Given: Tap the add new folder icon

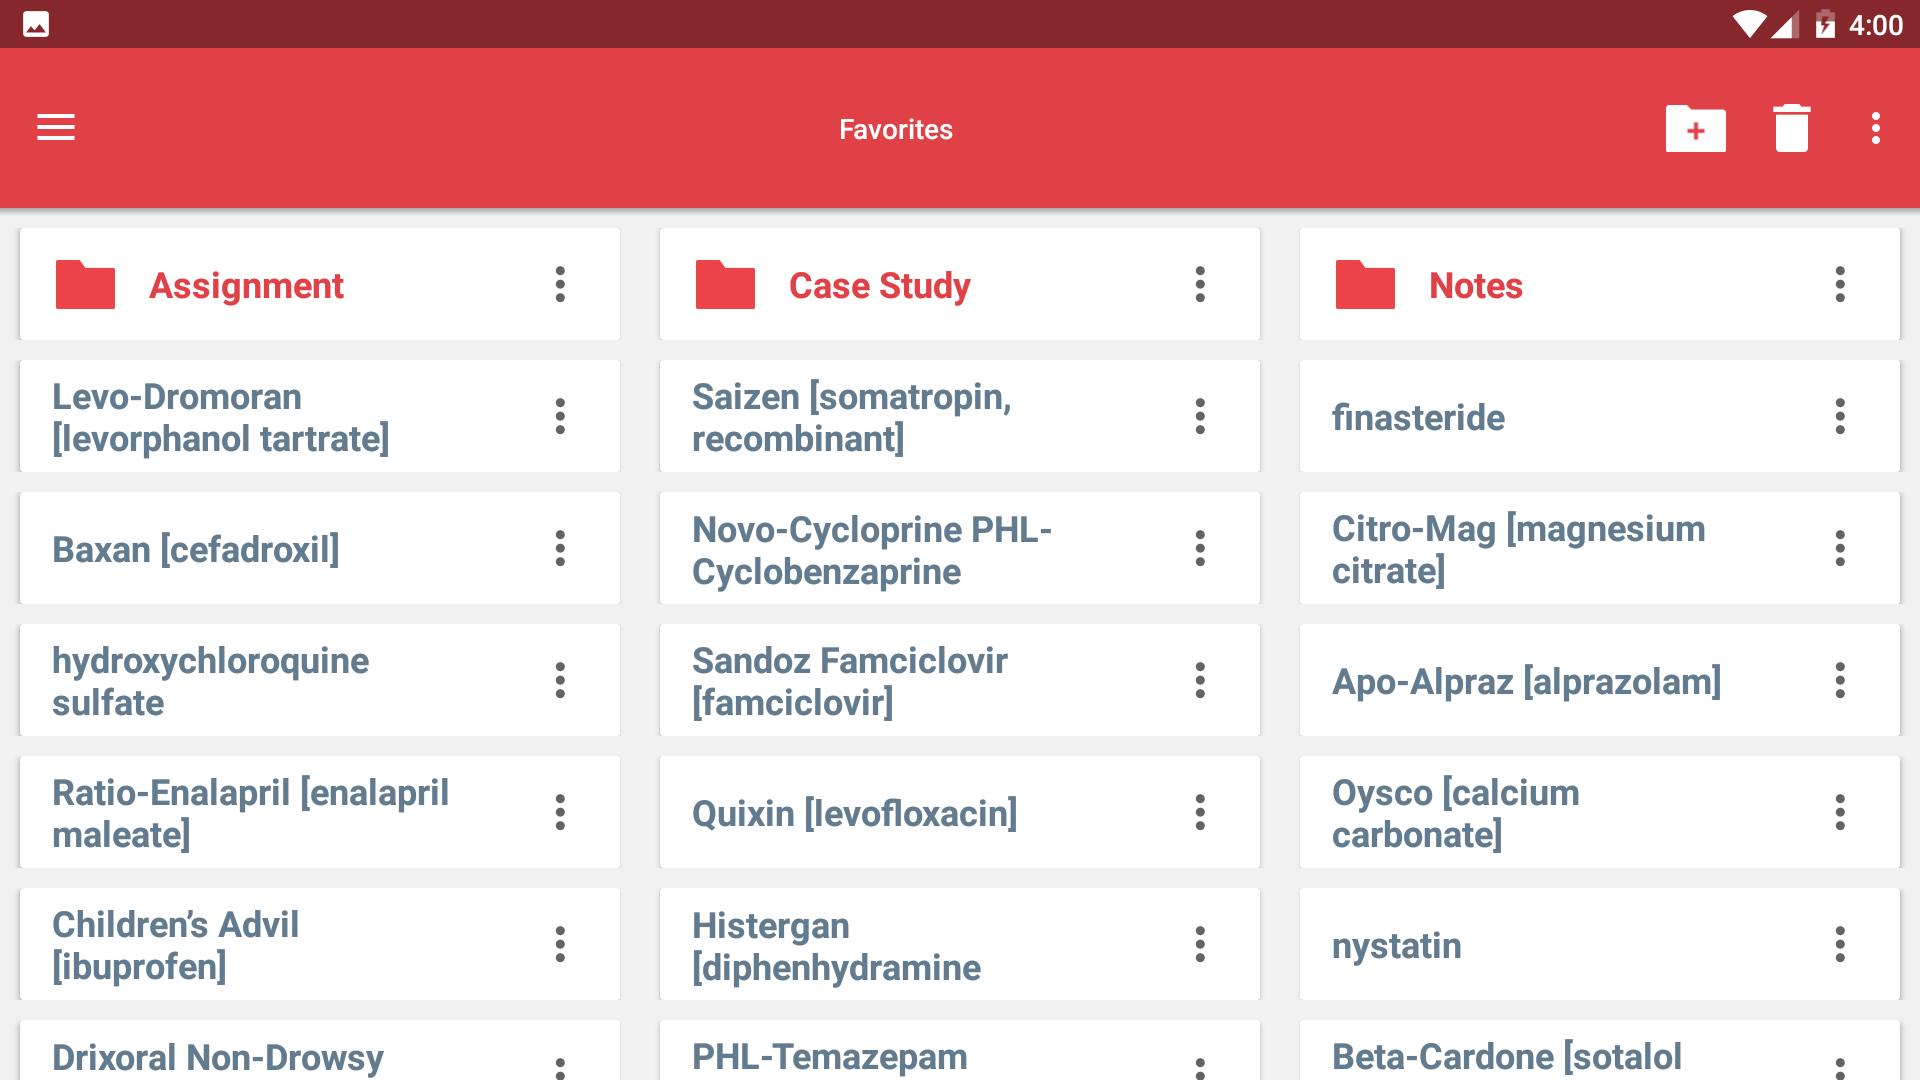Looking at the screenshot, I should (x=1695, y=128).
